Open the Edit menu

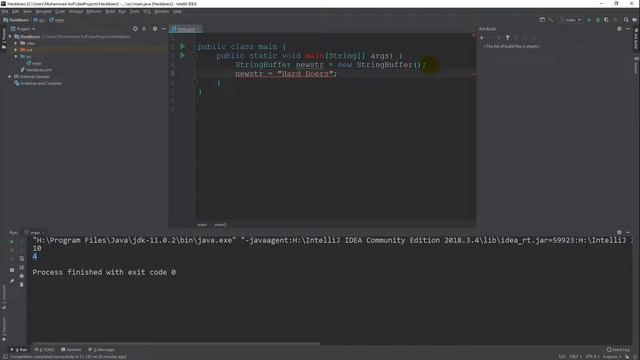(16, 11)
